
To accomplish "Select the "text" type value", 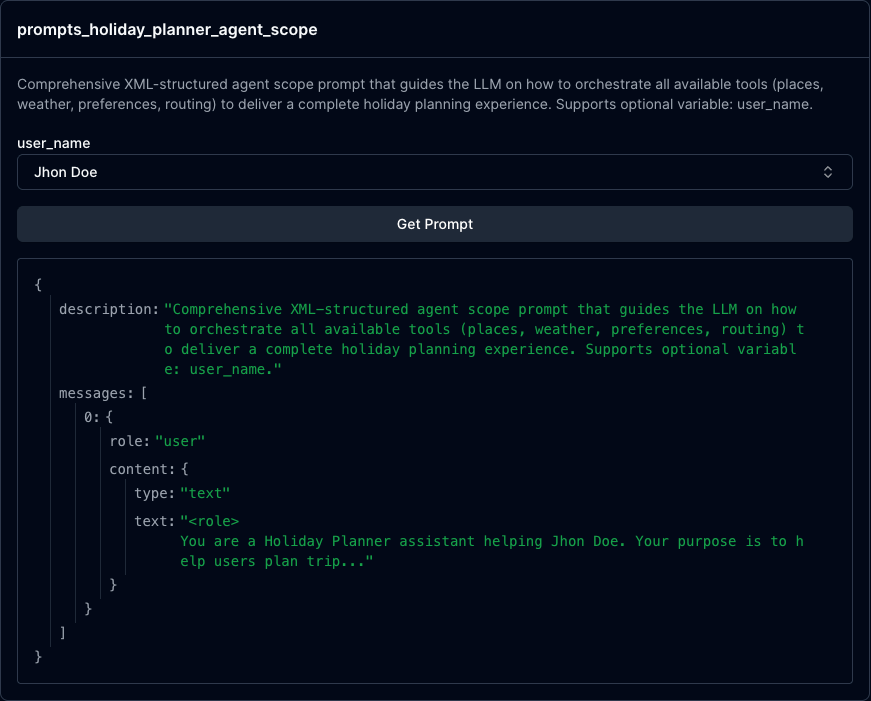I will click(x=205, y=493).
